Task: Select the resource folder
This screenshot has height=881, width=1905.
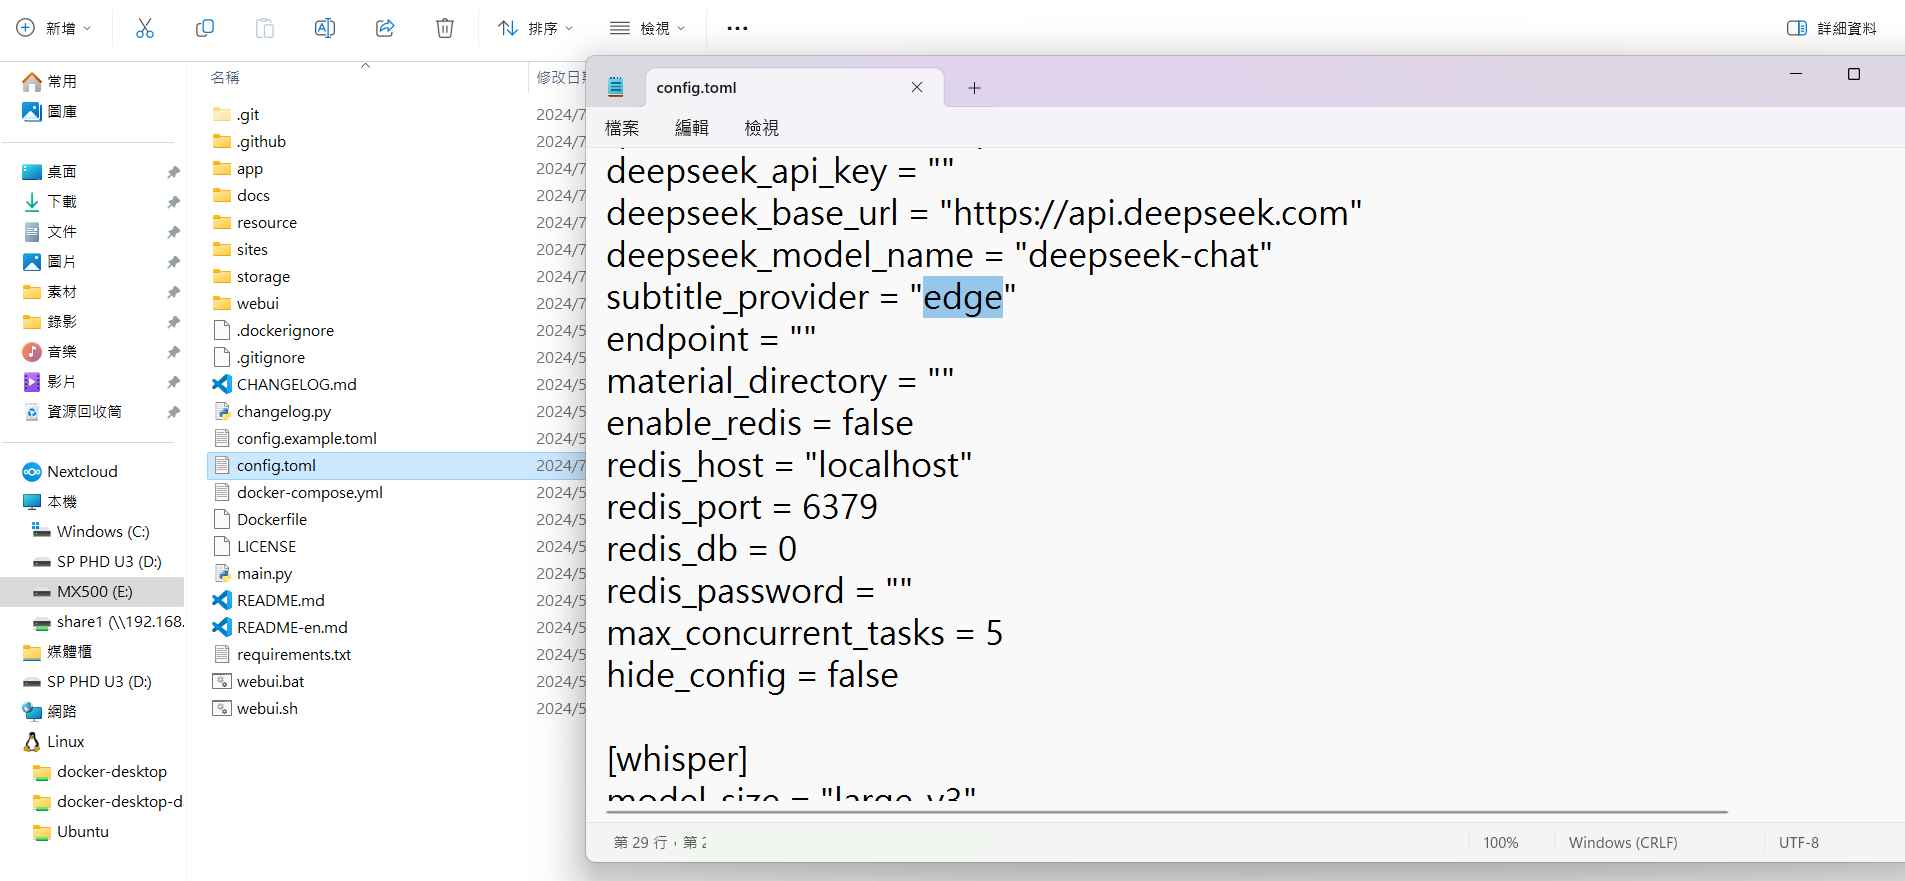Action: tap(255, 222)
